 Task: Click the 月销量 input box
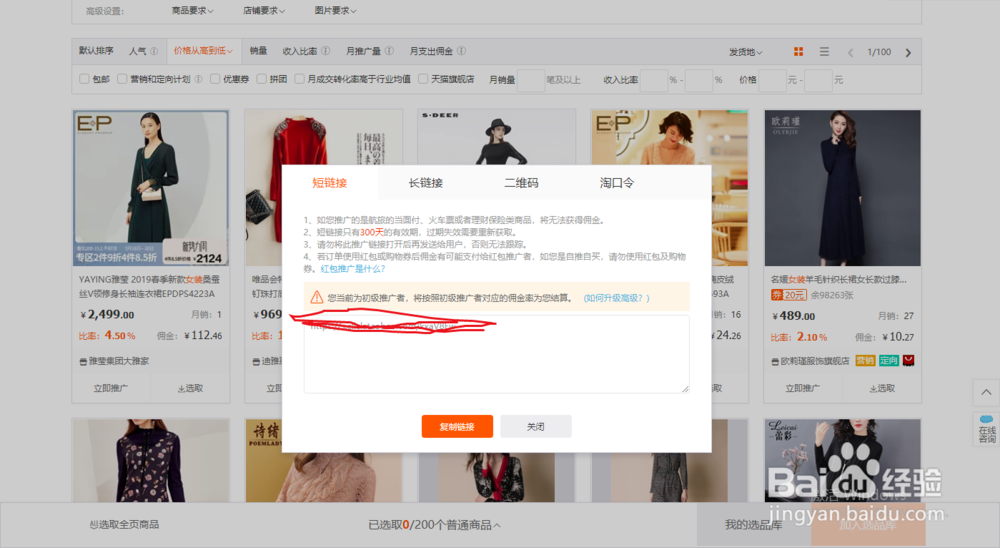[x=531, y=80]
